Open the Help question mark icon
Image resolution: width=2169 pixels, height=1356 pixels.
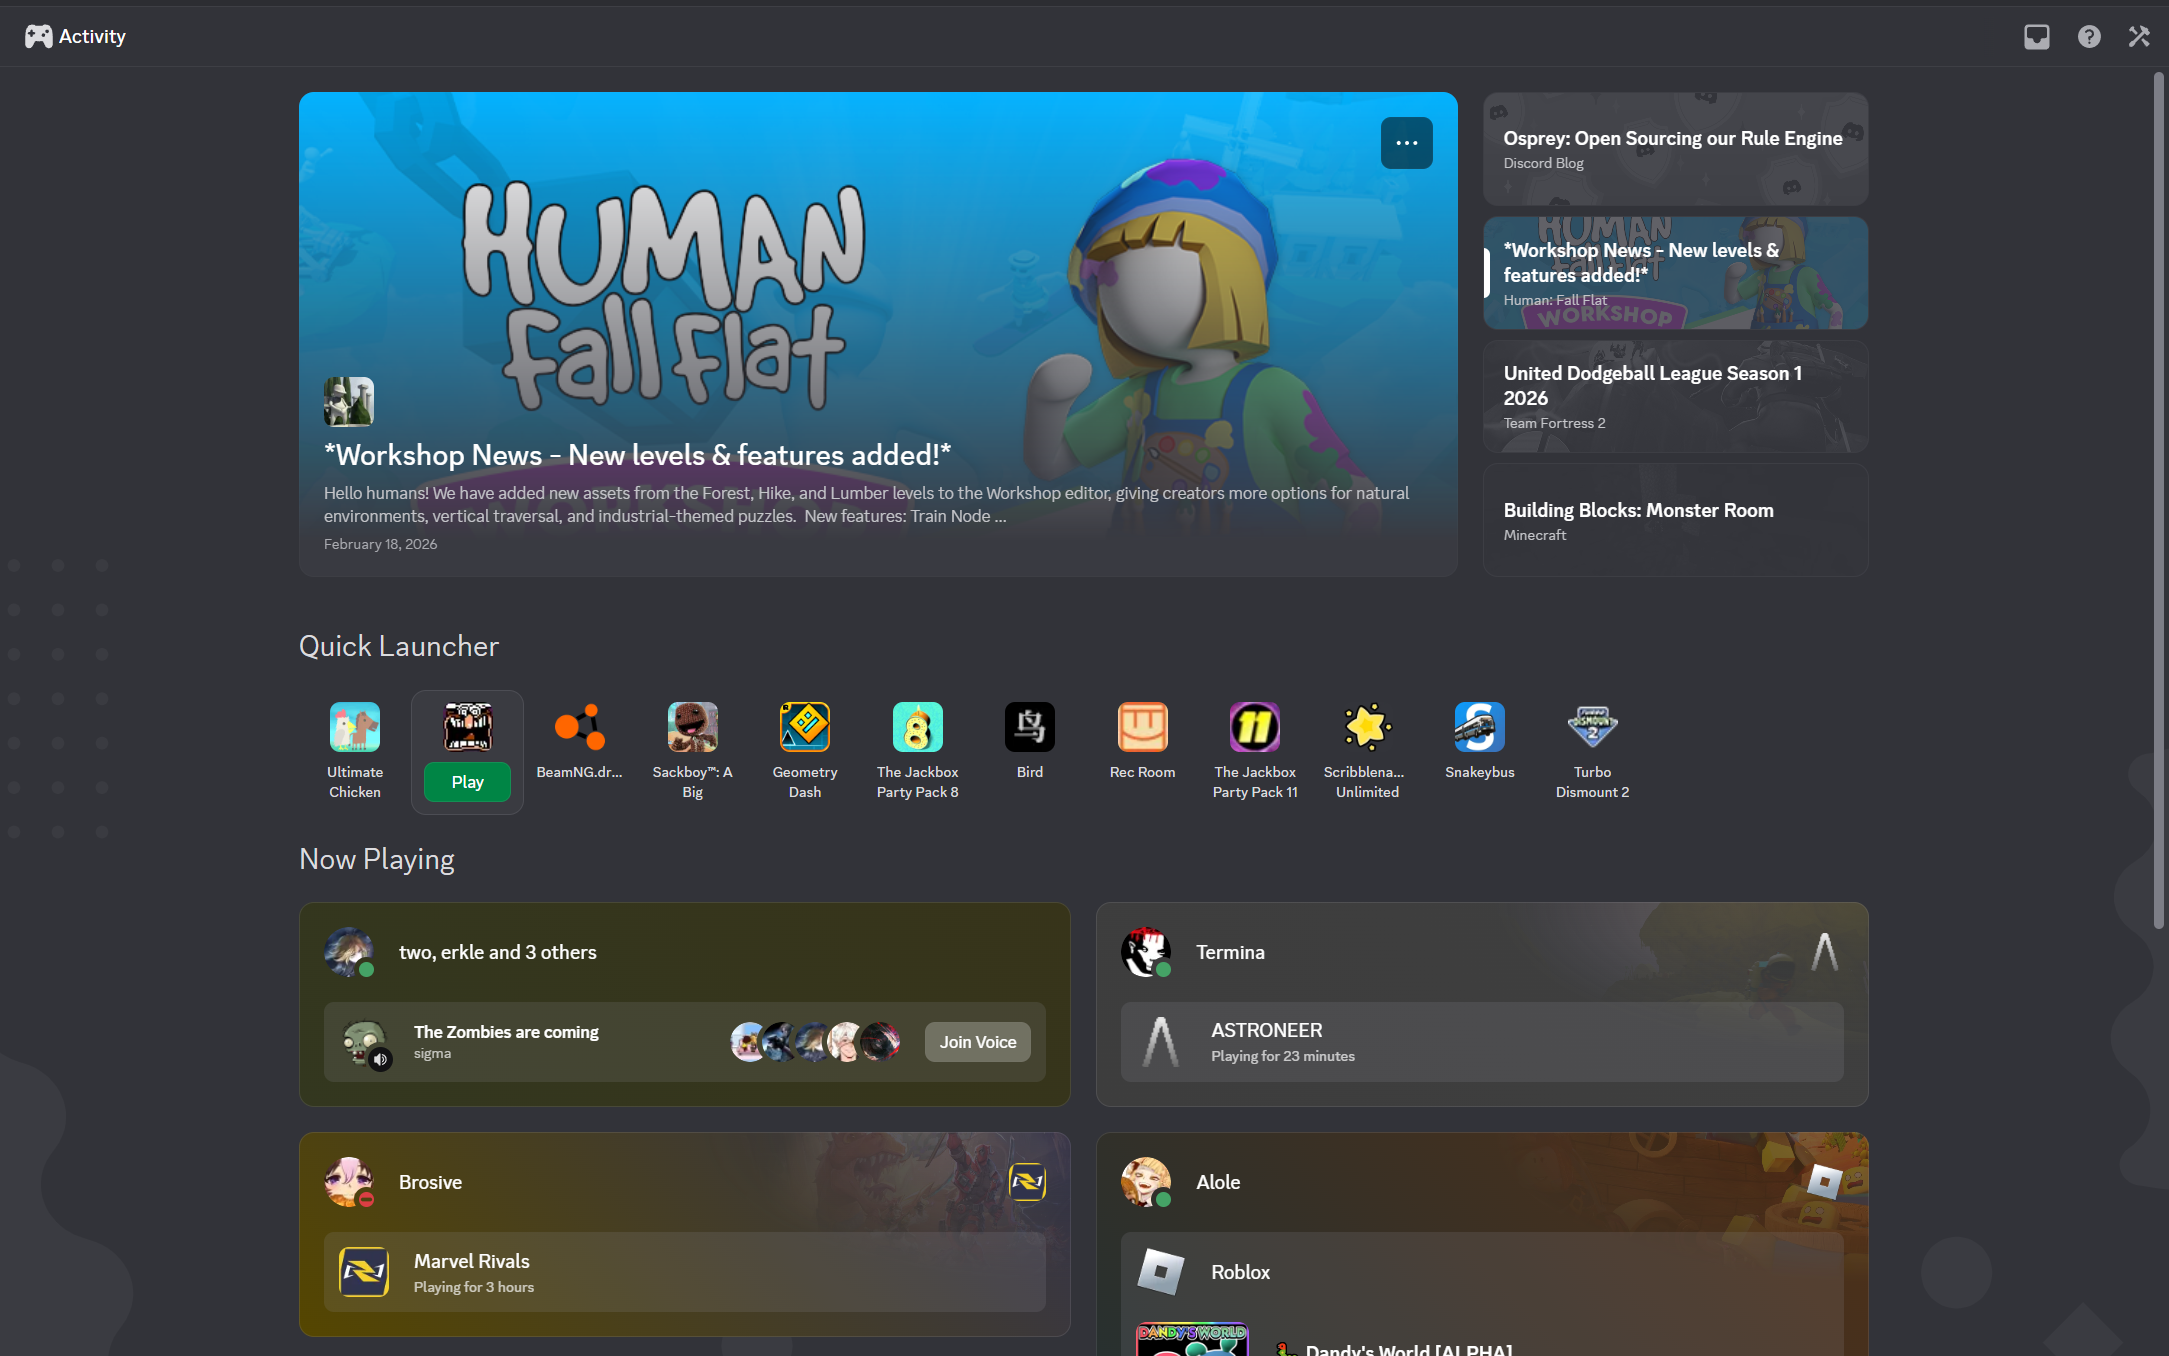click(2089, 37)
